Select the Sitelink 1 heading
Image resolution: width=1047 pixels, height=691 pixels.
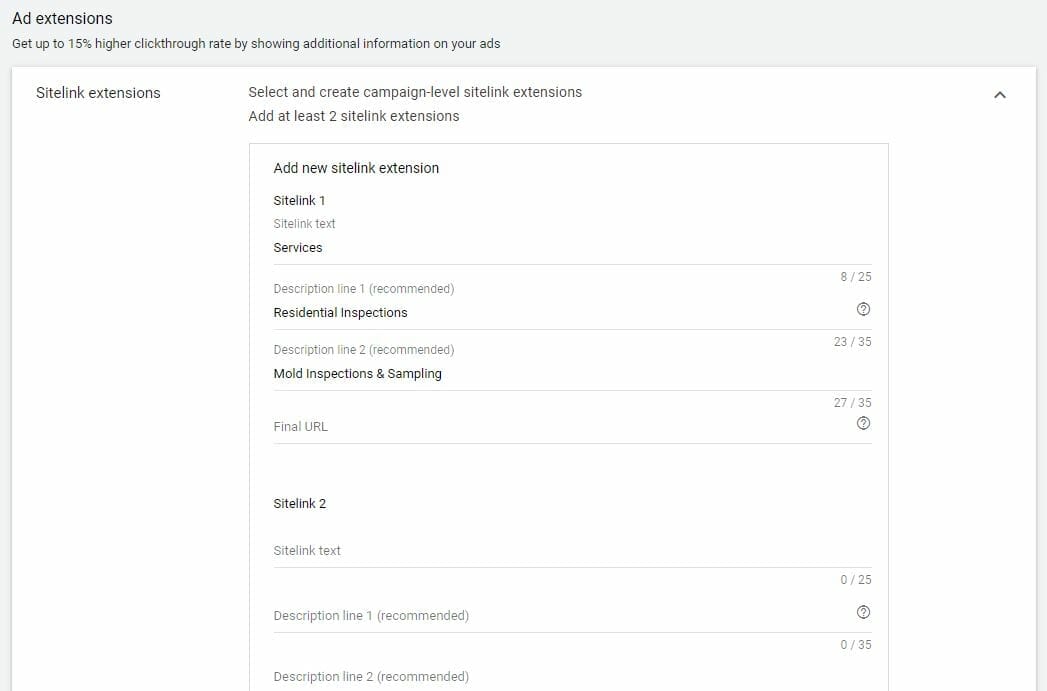point(299,200)
